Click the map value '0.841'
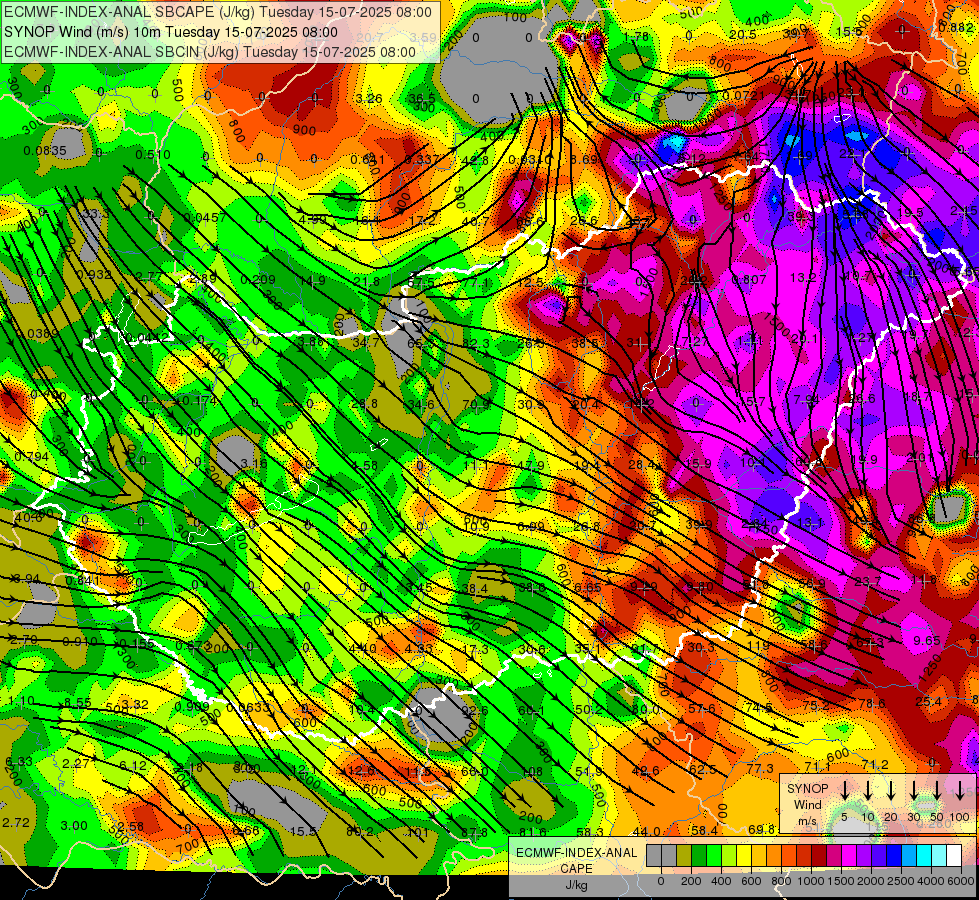979x900 pixels. pos(83,580)
